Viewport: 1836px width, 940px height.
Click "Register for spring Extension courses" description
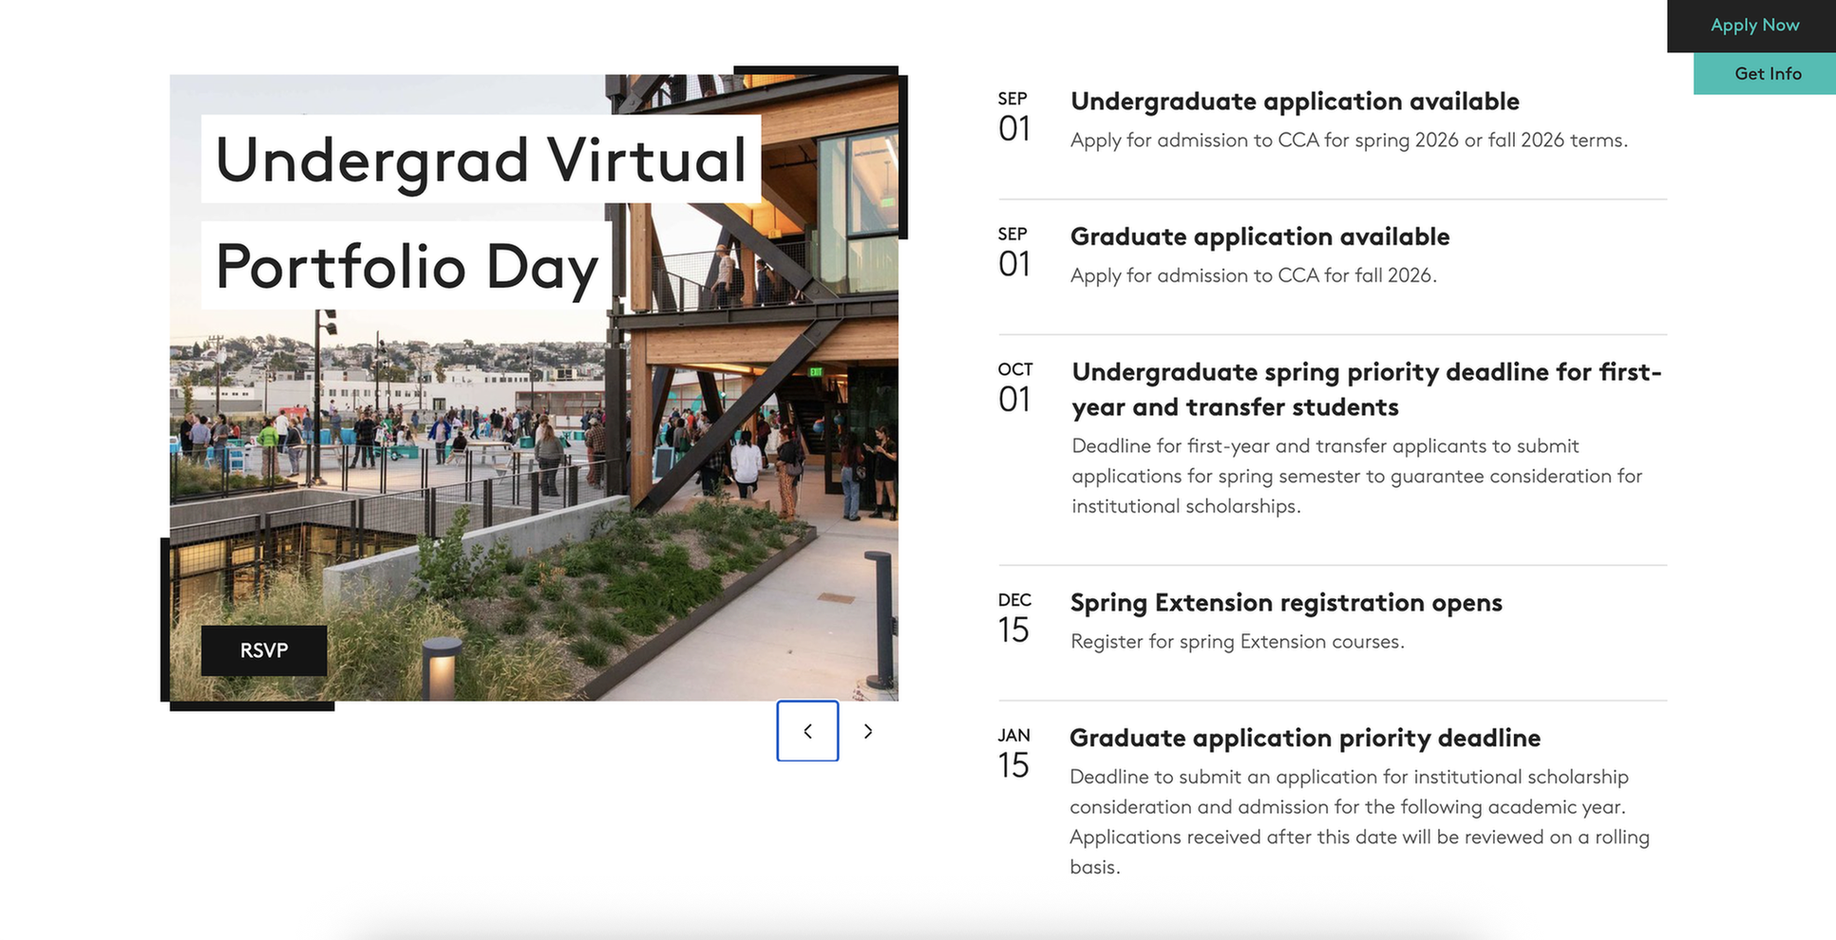(1237, 642)
